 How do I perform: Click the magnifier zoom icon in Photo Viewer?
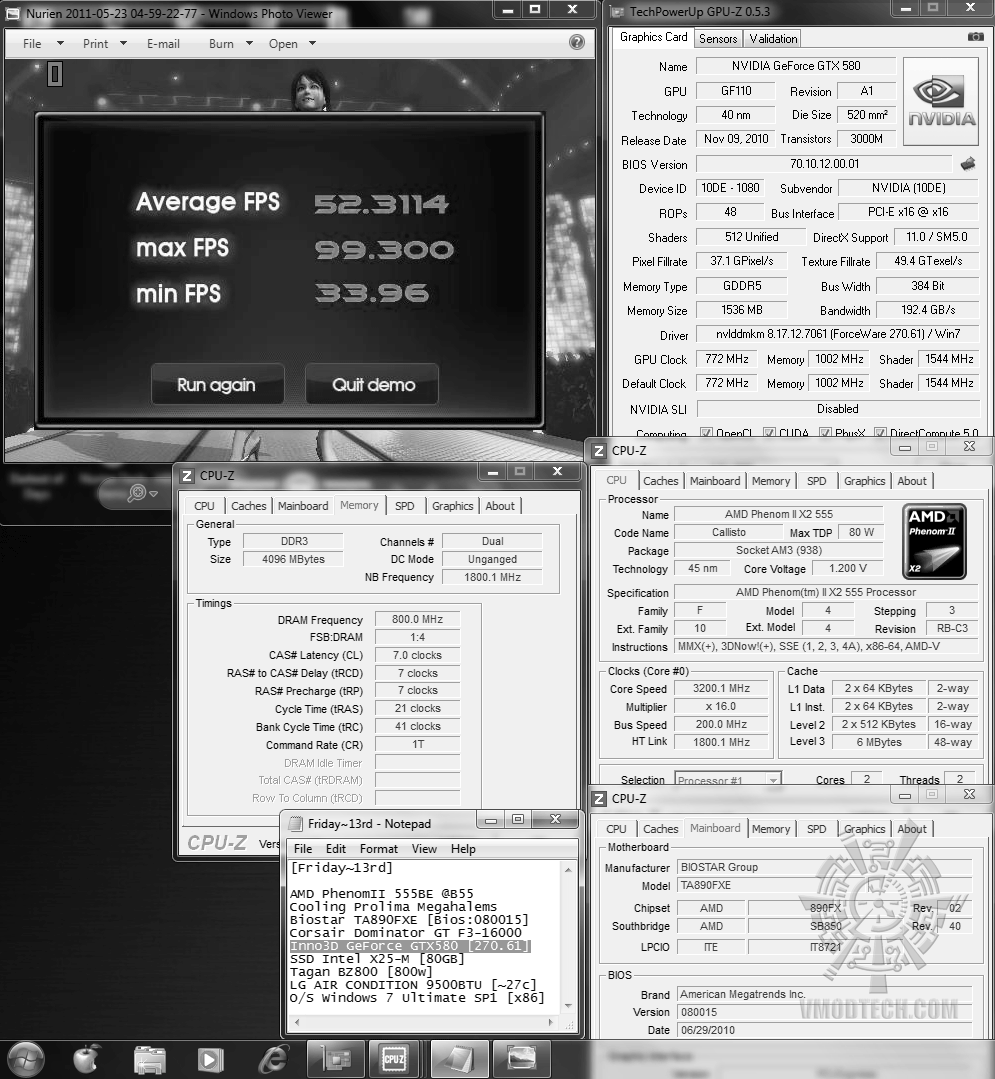coord(137,493)
